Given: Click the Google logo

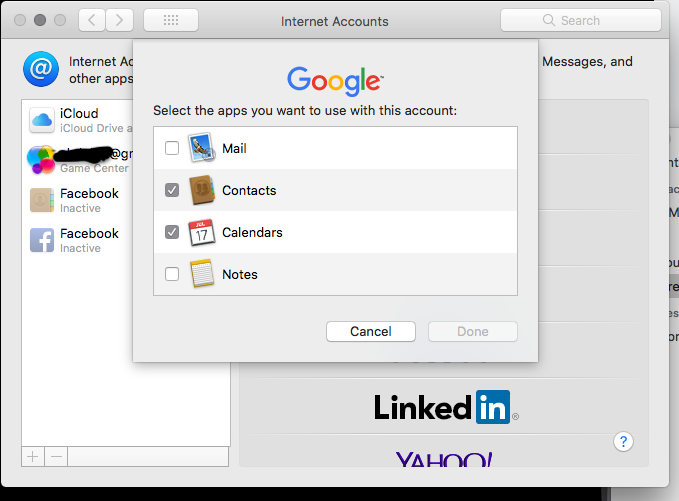Looking at the screenshot, I should [x=335, y=81].
